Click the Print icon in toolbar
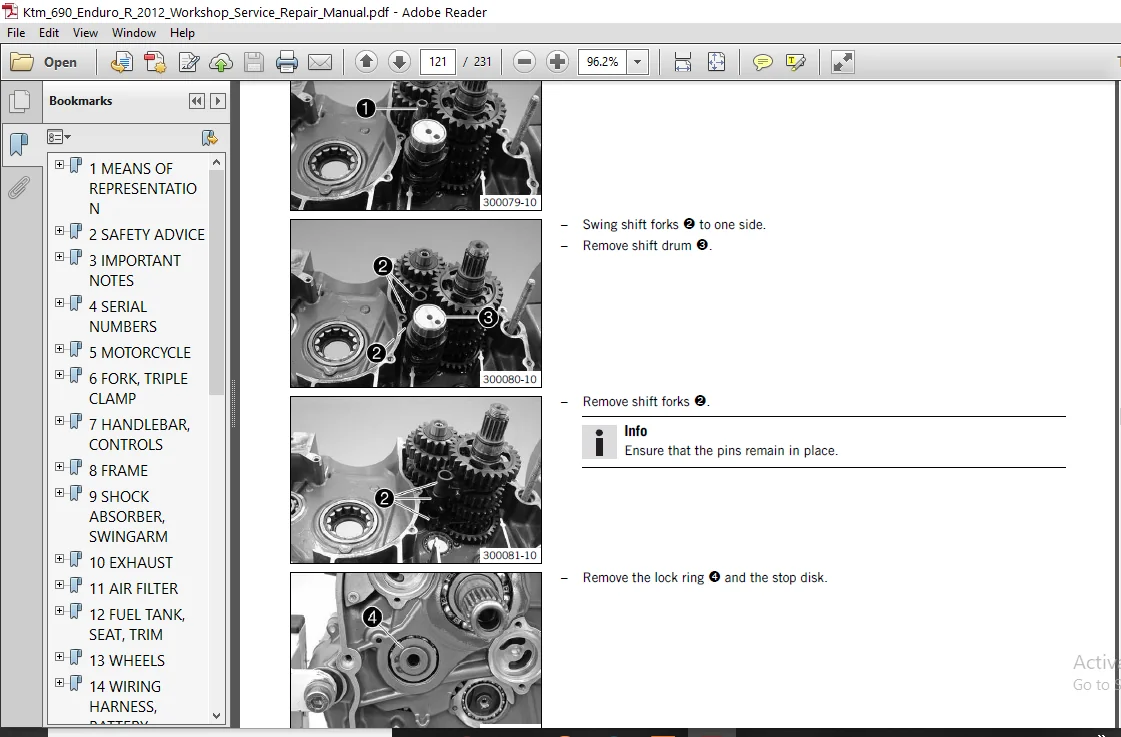 point(287,62)
